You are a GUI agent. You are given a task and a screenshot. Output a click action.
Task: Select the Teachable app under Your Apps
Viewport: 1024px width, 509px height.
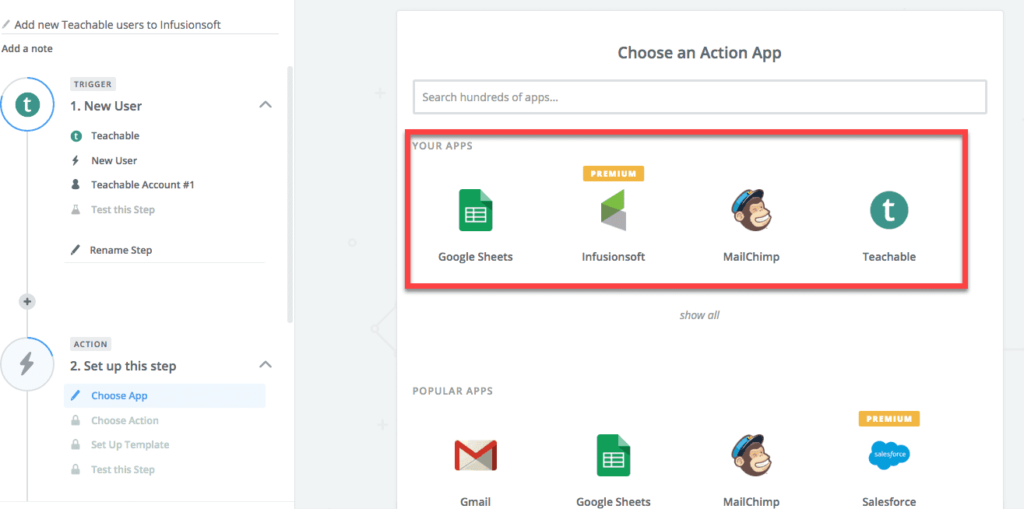coord(889,210)
